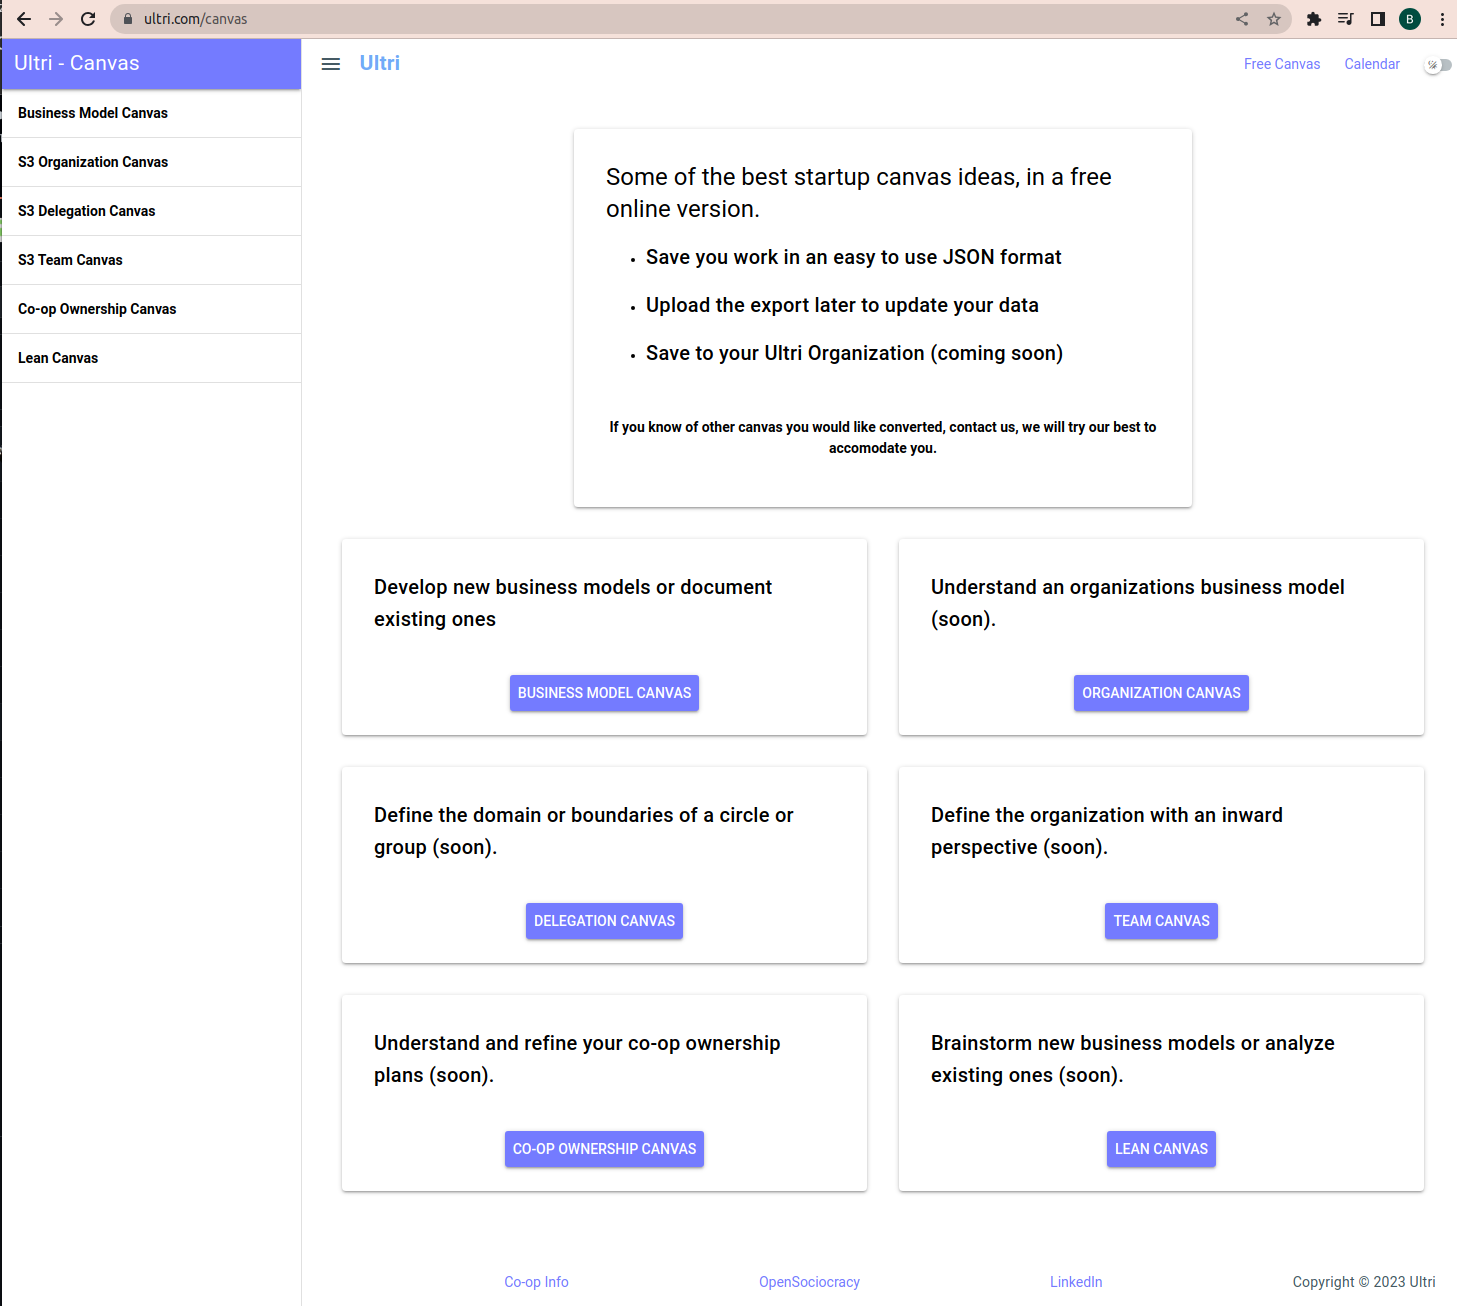Click 'Brainstorm new business models' card text
The height and width of the screenshot is (1306, 1457).
click(x=1133, y=1059)
